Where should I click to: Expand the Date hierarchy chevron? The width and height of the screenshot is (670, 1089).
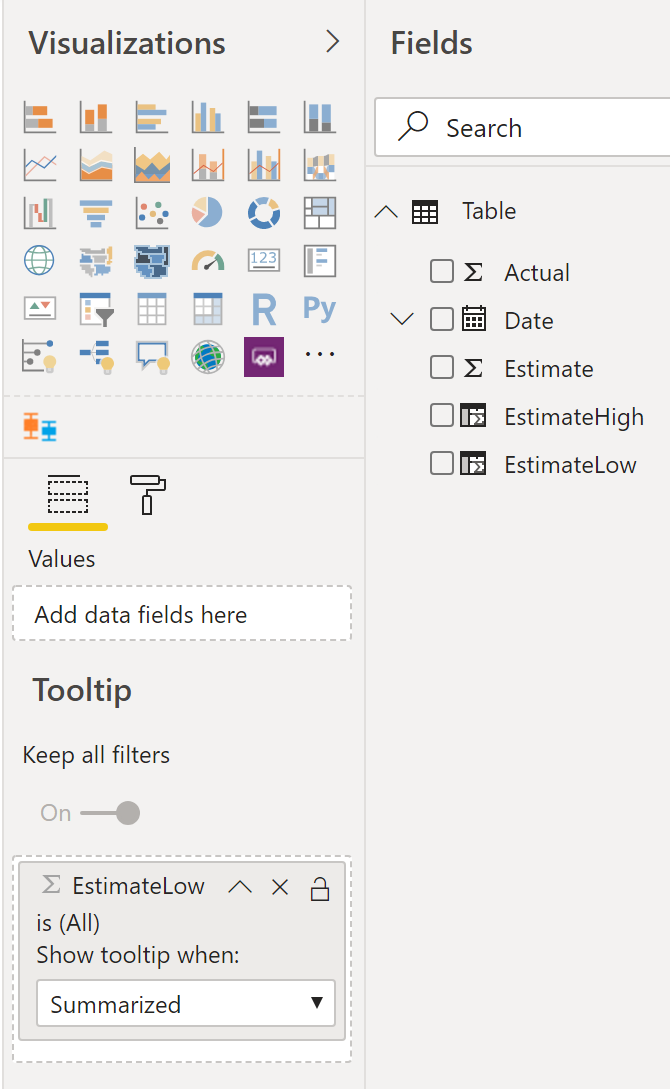(402, 319)
